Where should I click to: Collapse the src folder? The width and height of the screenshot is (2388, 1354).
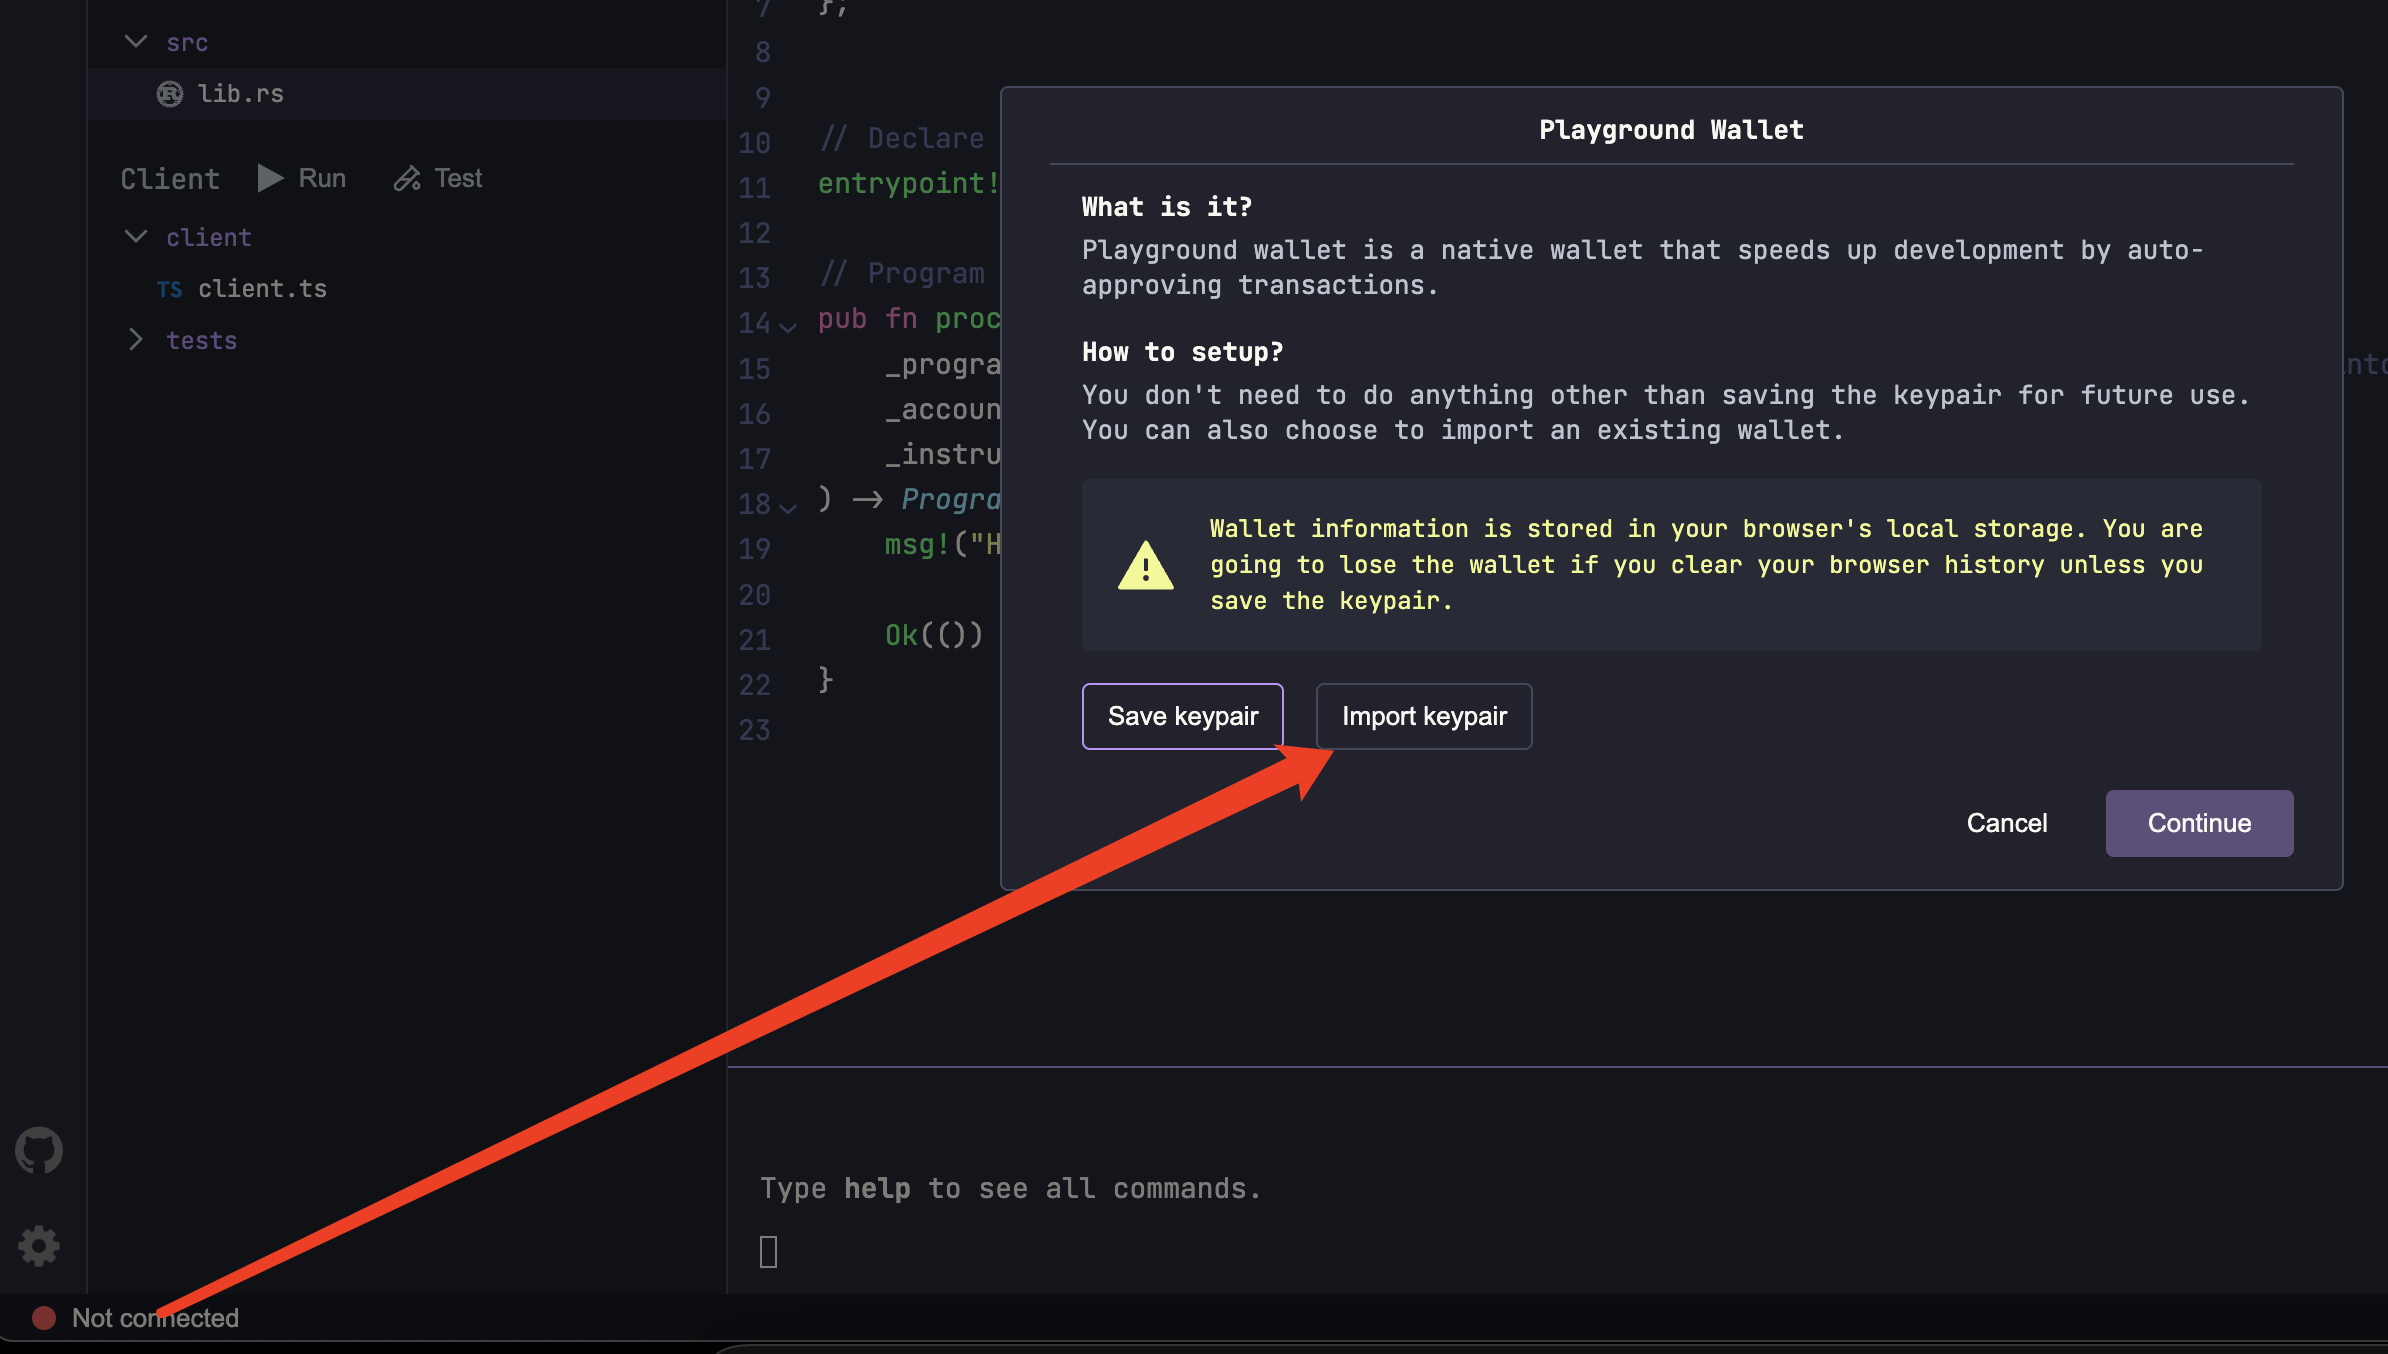pyautogui.click(x=136, y=41)
